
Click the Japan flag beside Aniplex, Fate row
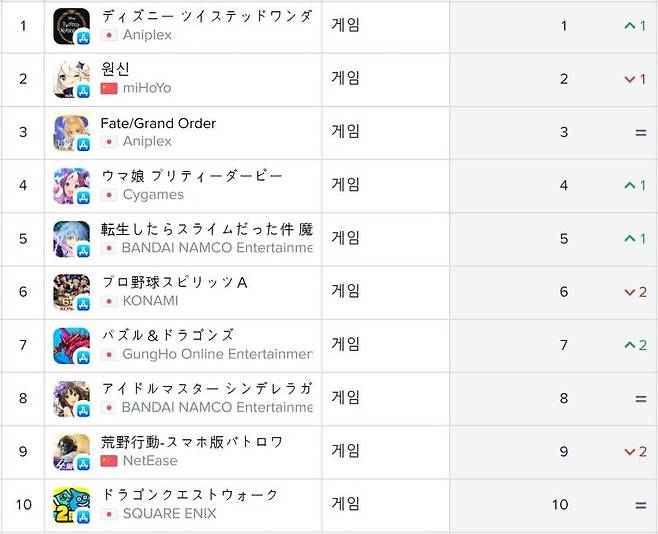click(109, 142)
